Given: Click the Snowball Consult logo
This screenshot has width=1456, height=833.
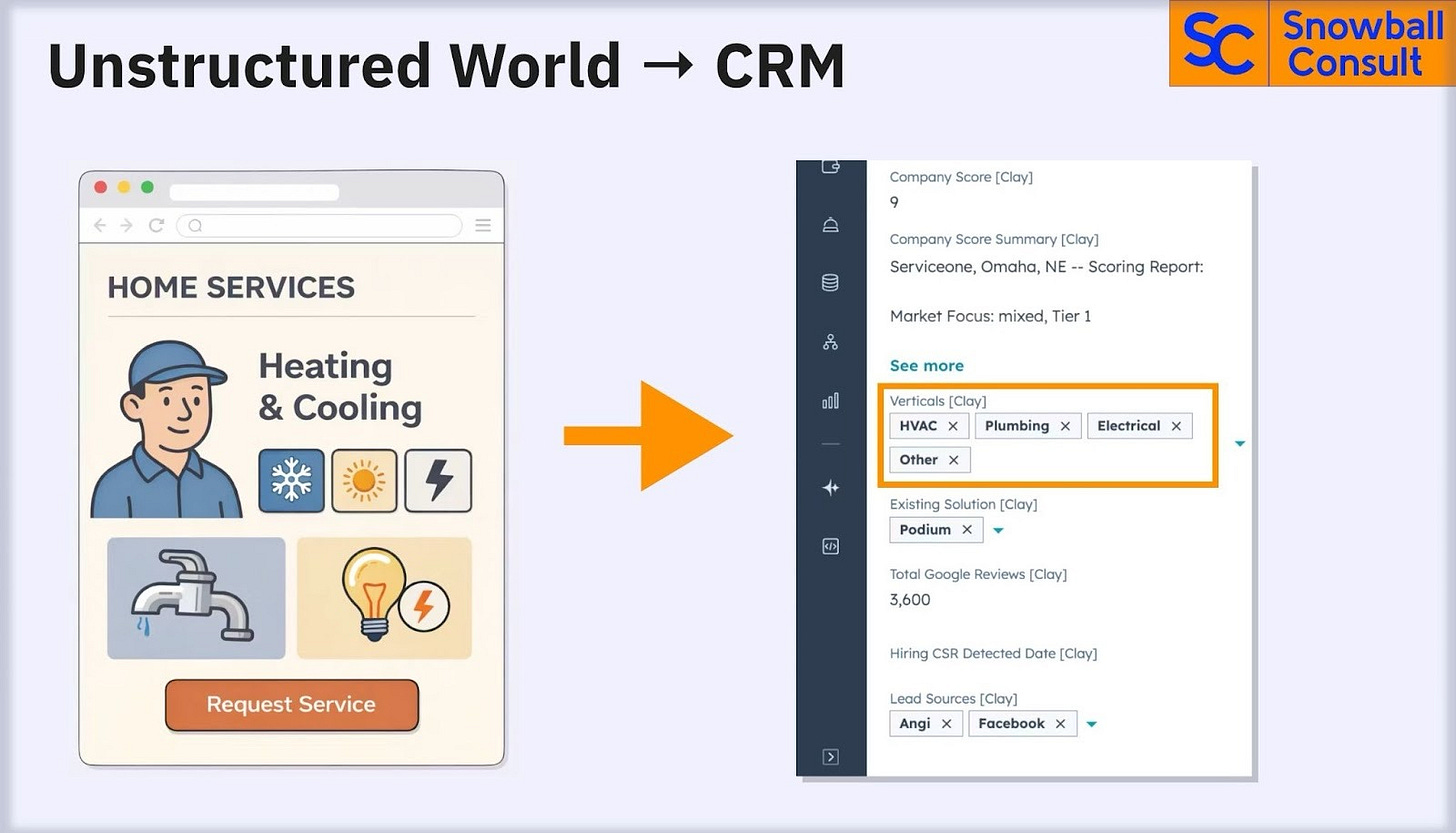Looking at the screenshot, I should pos(1312,43).
